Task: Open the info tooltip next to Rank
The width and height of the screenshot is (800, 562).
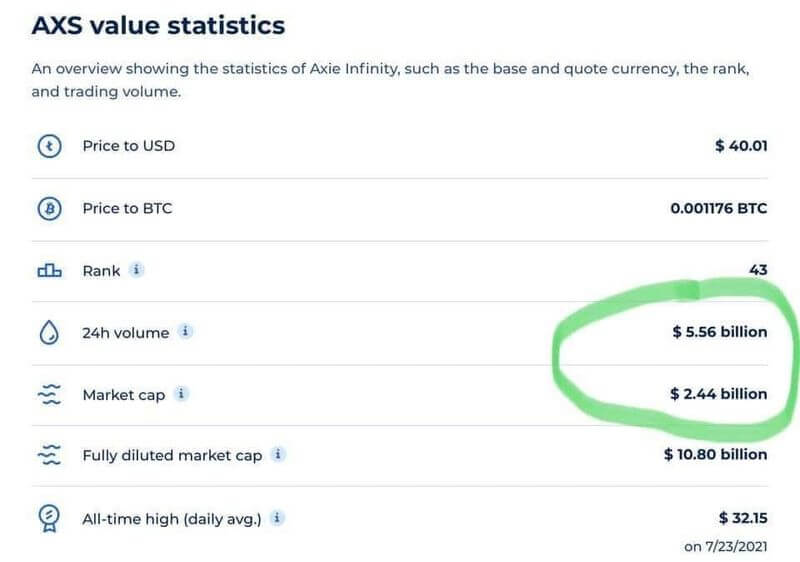Action: [x=136, y=269]
